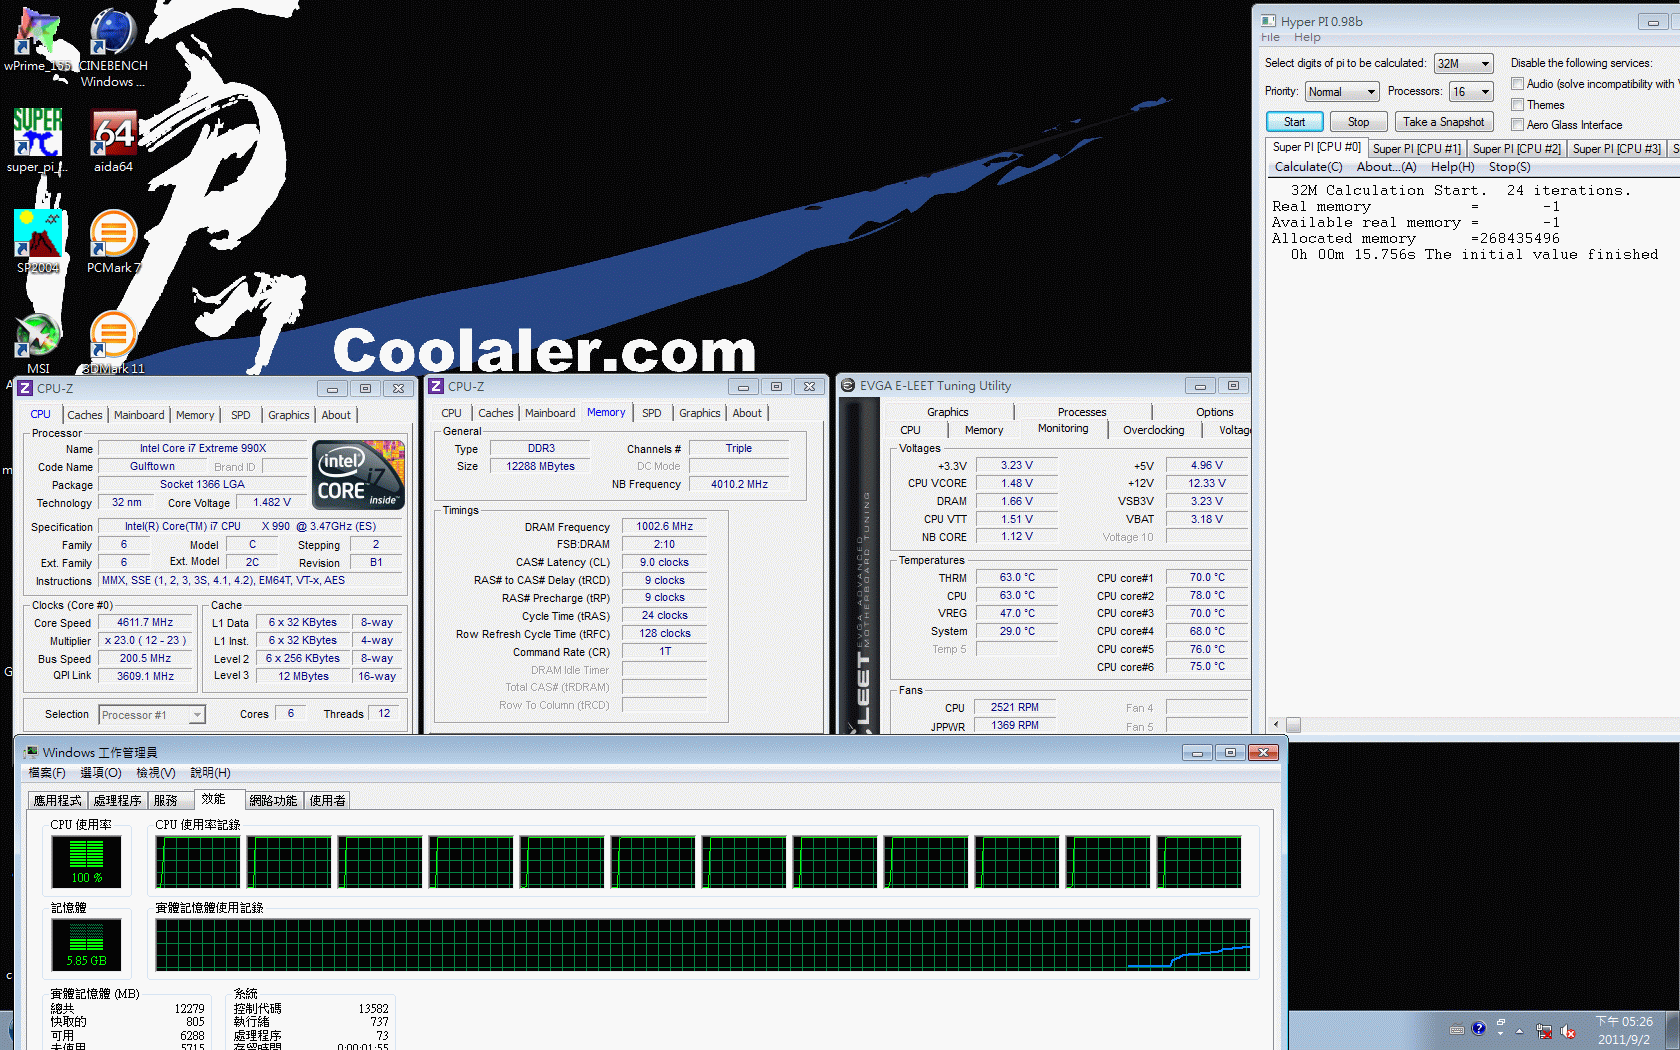Open the SPD tab in right CPU-Z window
Viewport: 1680px width, 1050px height.
[x=652, y=413]
